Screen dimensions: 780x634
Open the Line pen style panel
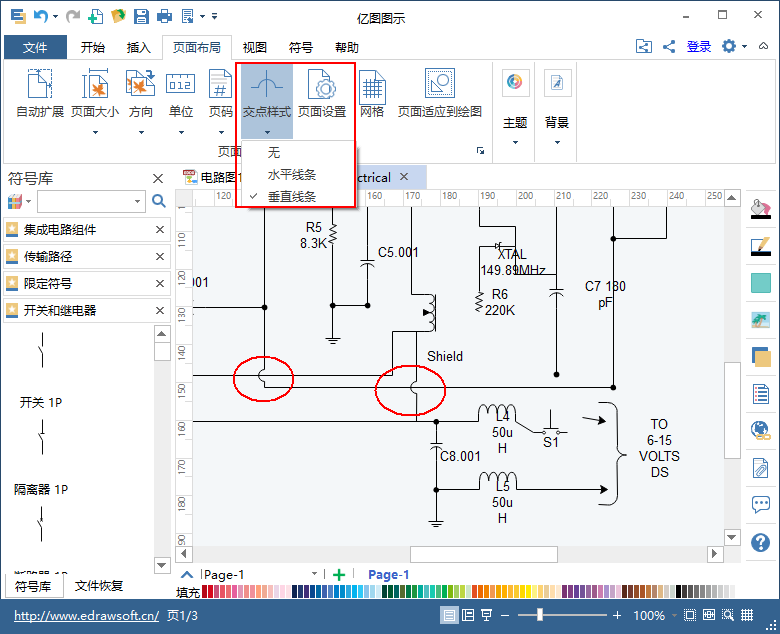click(x=761, y=246)
